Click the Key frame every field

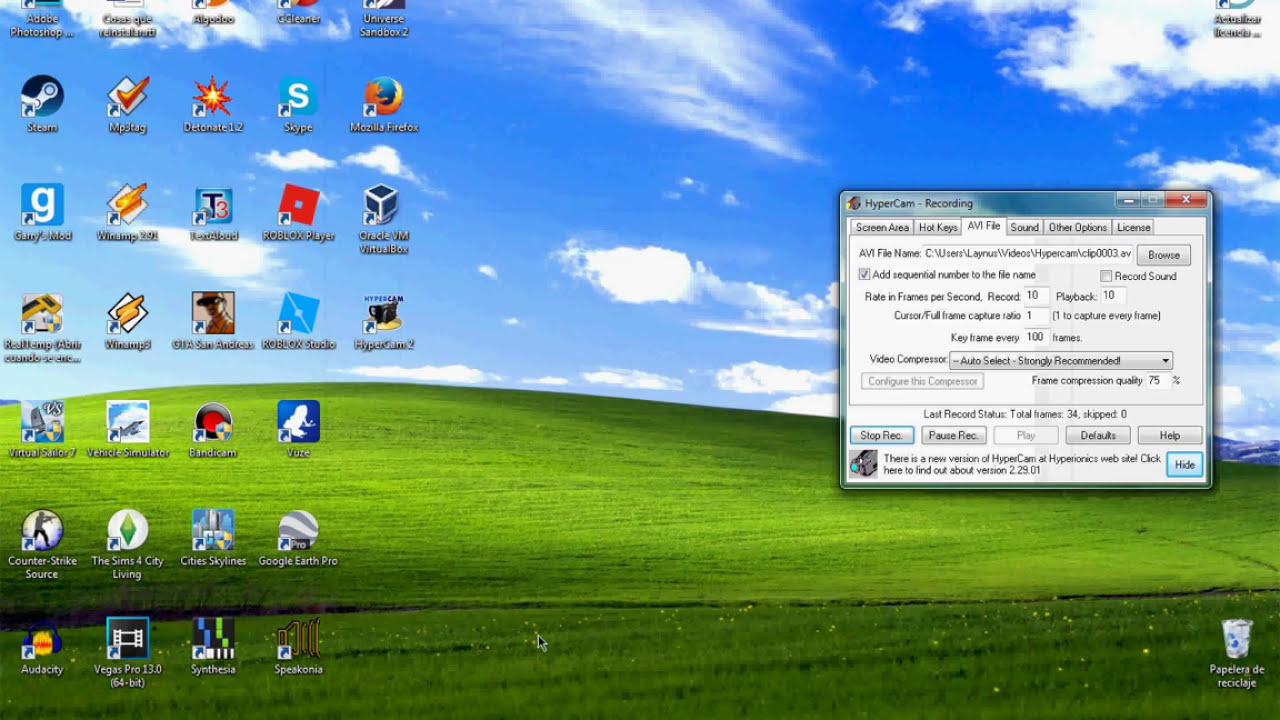pos(1037,338)
